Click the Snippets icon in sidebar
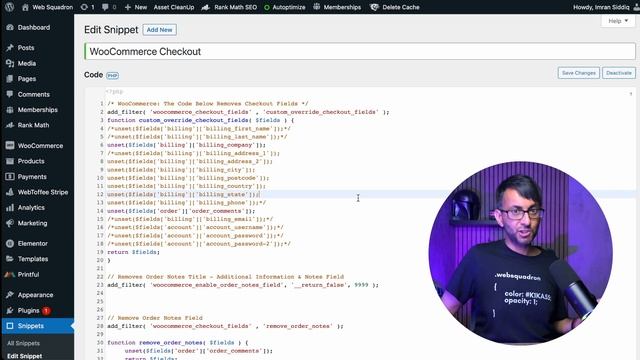The image size is (640, 360). pos(10,326)
